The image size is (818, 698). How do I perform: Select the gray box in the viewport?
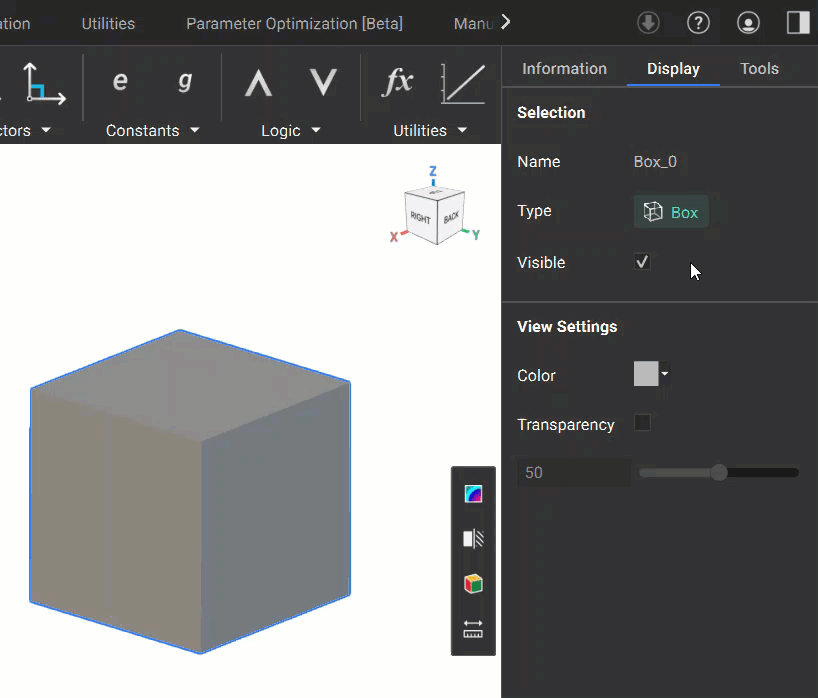pyautogui.click(x=190, y=491)
